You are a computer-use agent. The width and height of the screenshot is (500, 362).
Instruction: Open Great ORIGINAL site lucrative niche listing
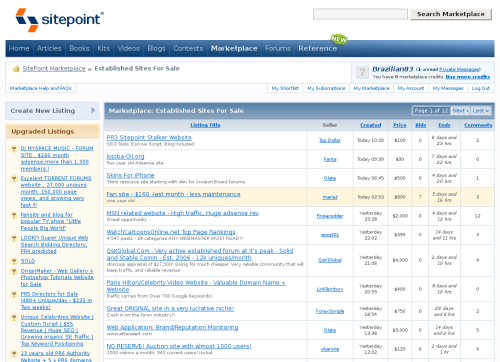coord(170,308)
